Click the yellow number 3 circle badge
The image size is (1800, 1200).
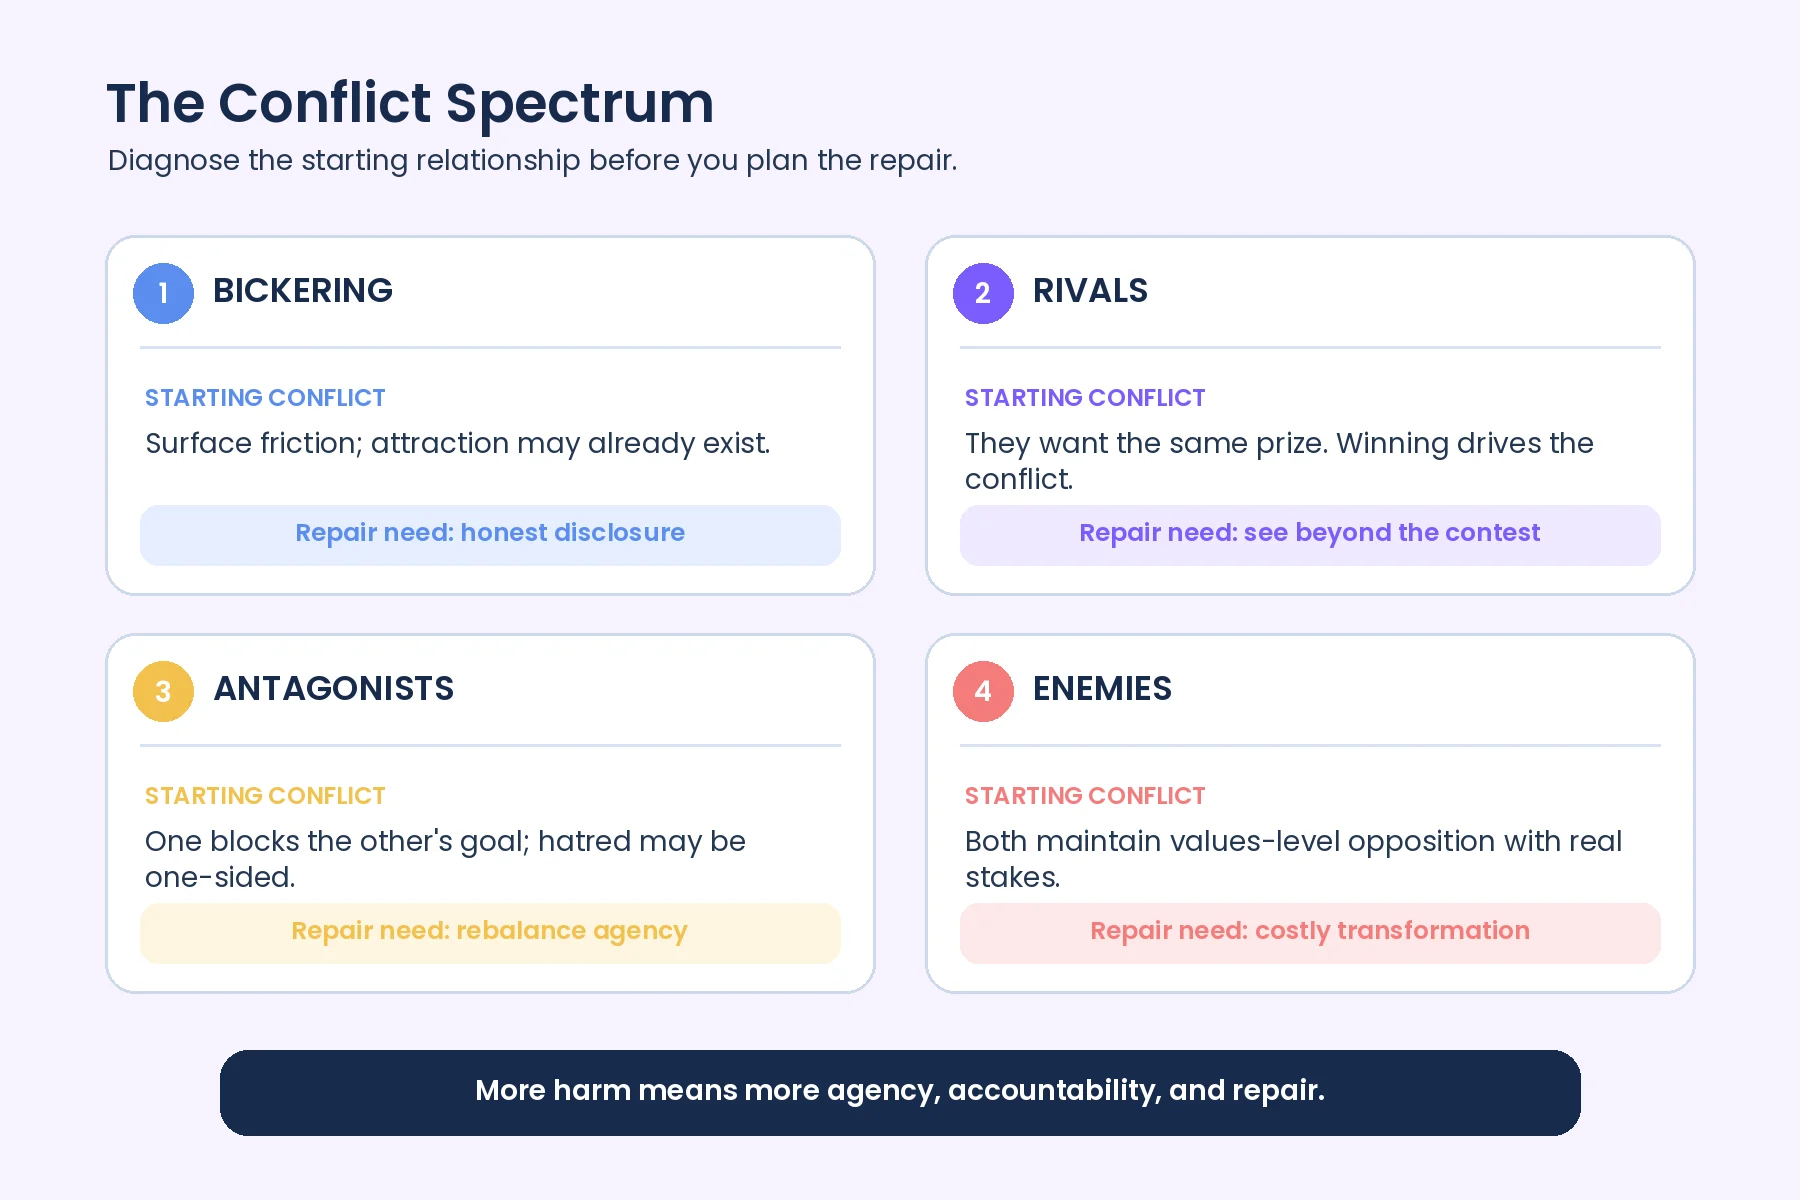click(163, 691)
